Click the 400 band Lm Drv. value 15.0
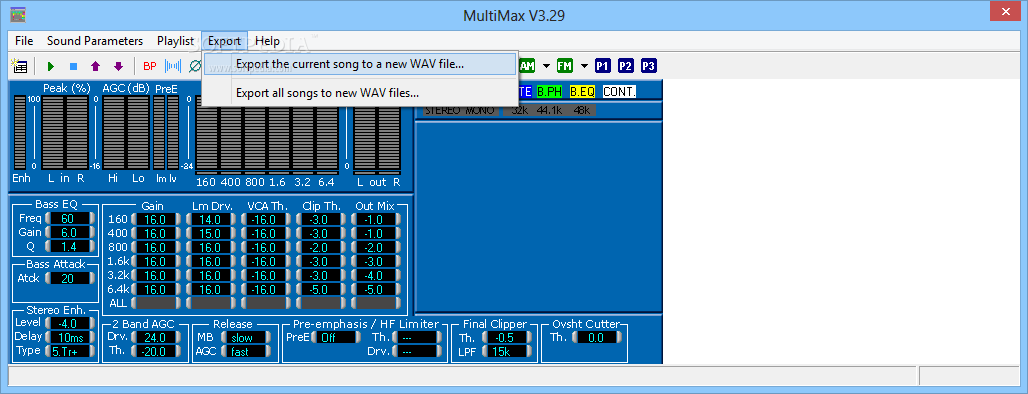The height and width of the screenshot is (394, 1028). (210, 233)
